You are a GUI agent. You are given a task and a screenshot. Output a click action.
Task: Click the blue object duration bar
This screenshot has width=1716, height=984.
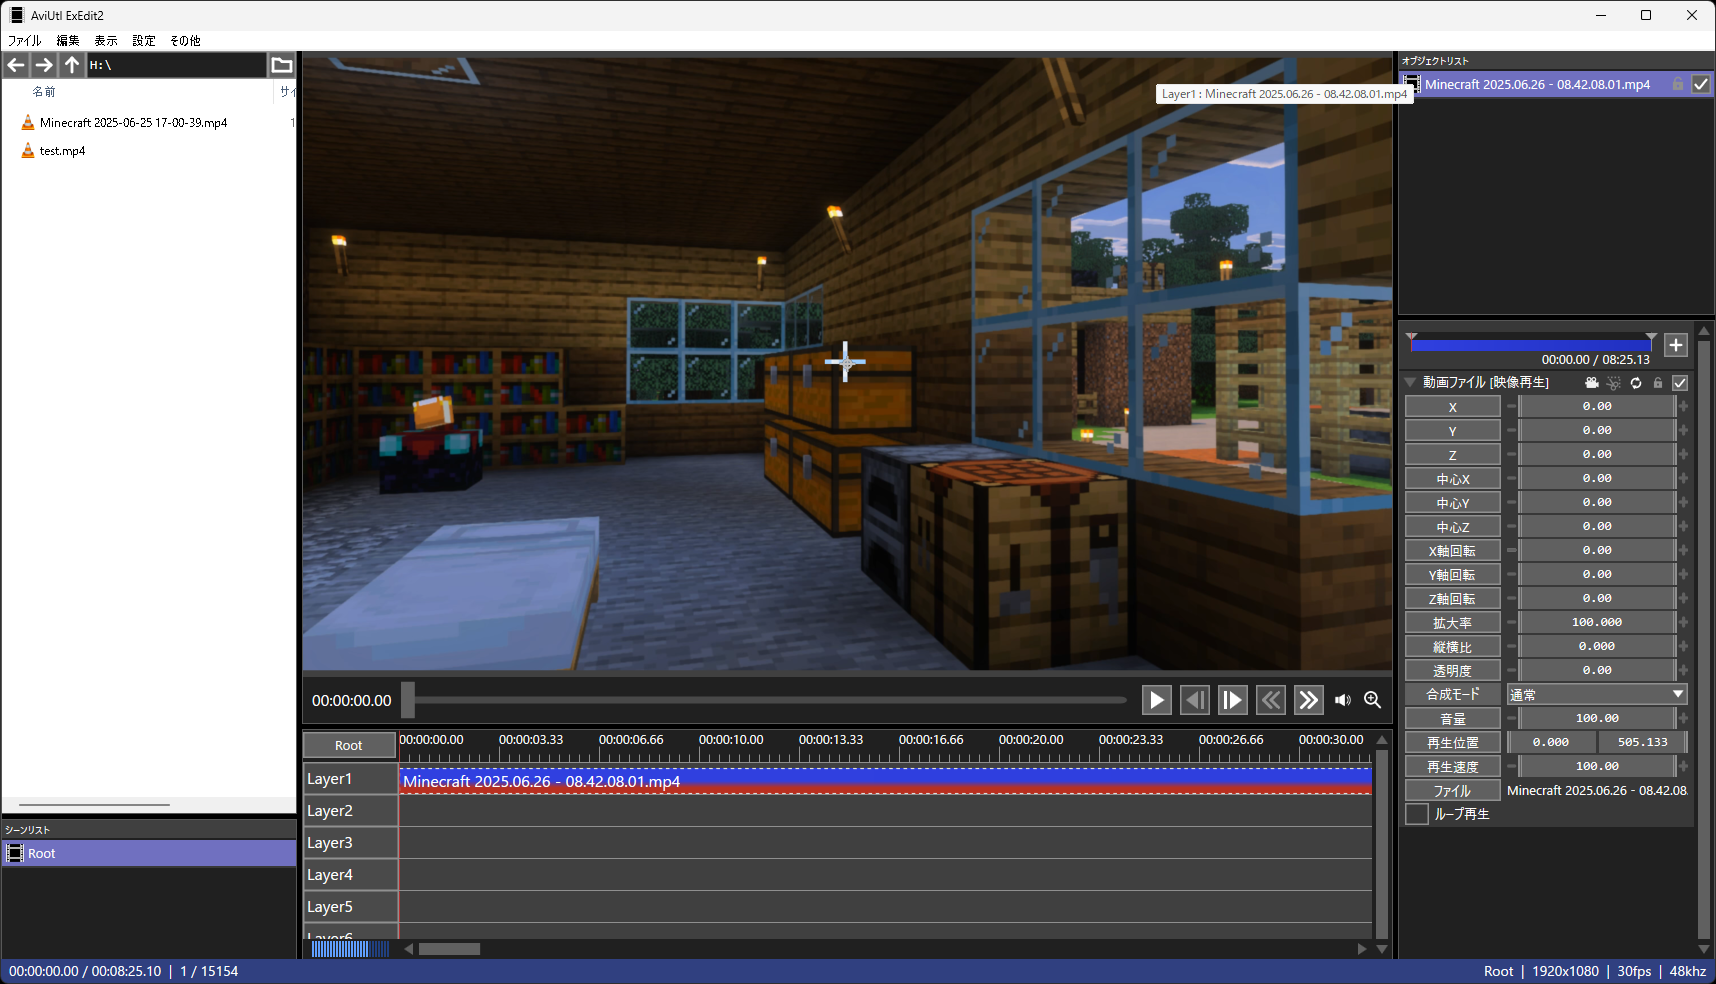[x=1530, y=345]
